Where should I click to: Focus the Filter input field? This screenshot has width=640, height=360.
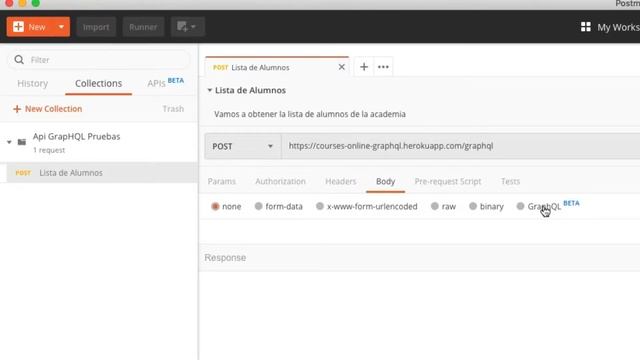[98, 60]
